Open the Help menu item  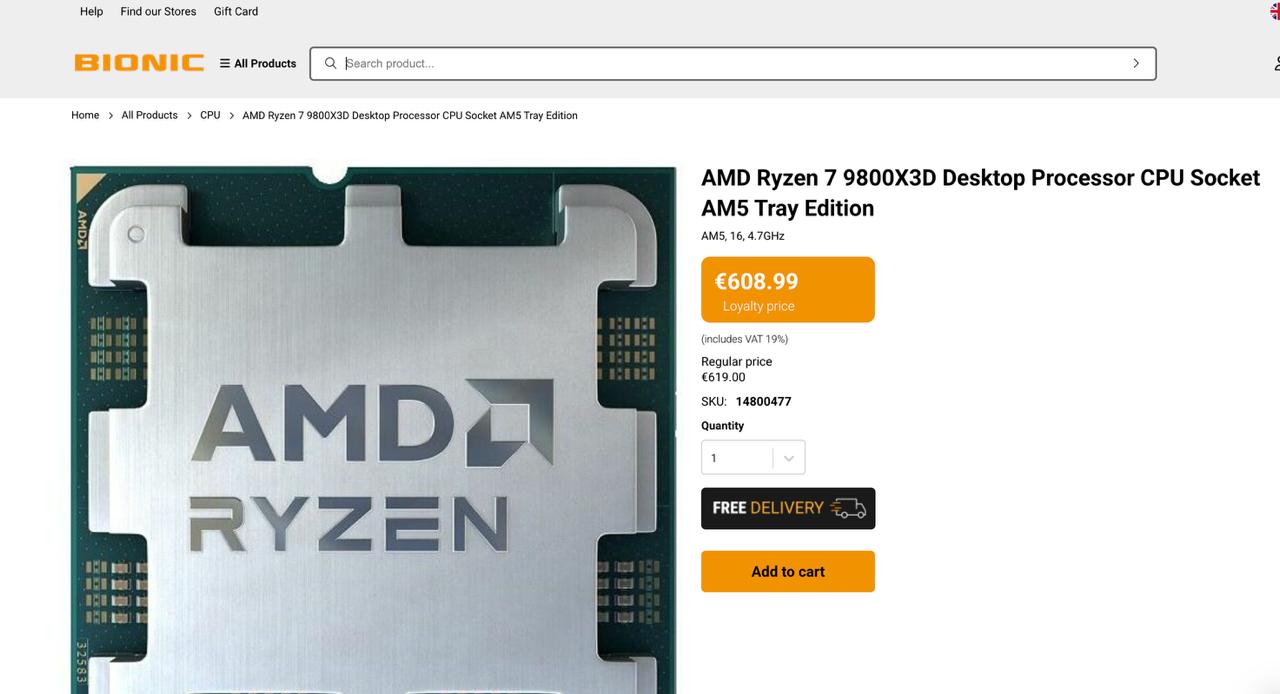tap(91, 11)
